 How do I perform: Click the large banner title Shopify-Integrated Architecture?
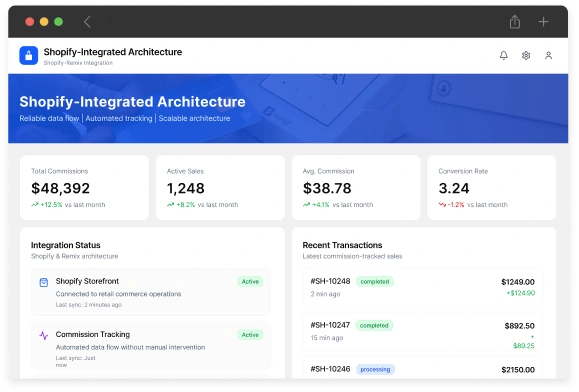pos(132,102)
